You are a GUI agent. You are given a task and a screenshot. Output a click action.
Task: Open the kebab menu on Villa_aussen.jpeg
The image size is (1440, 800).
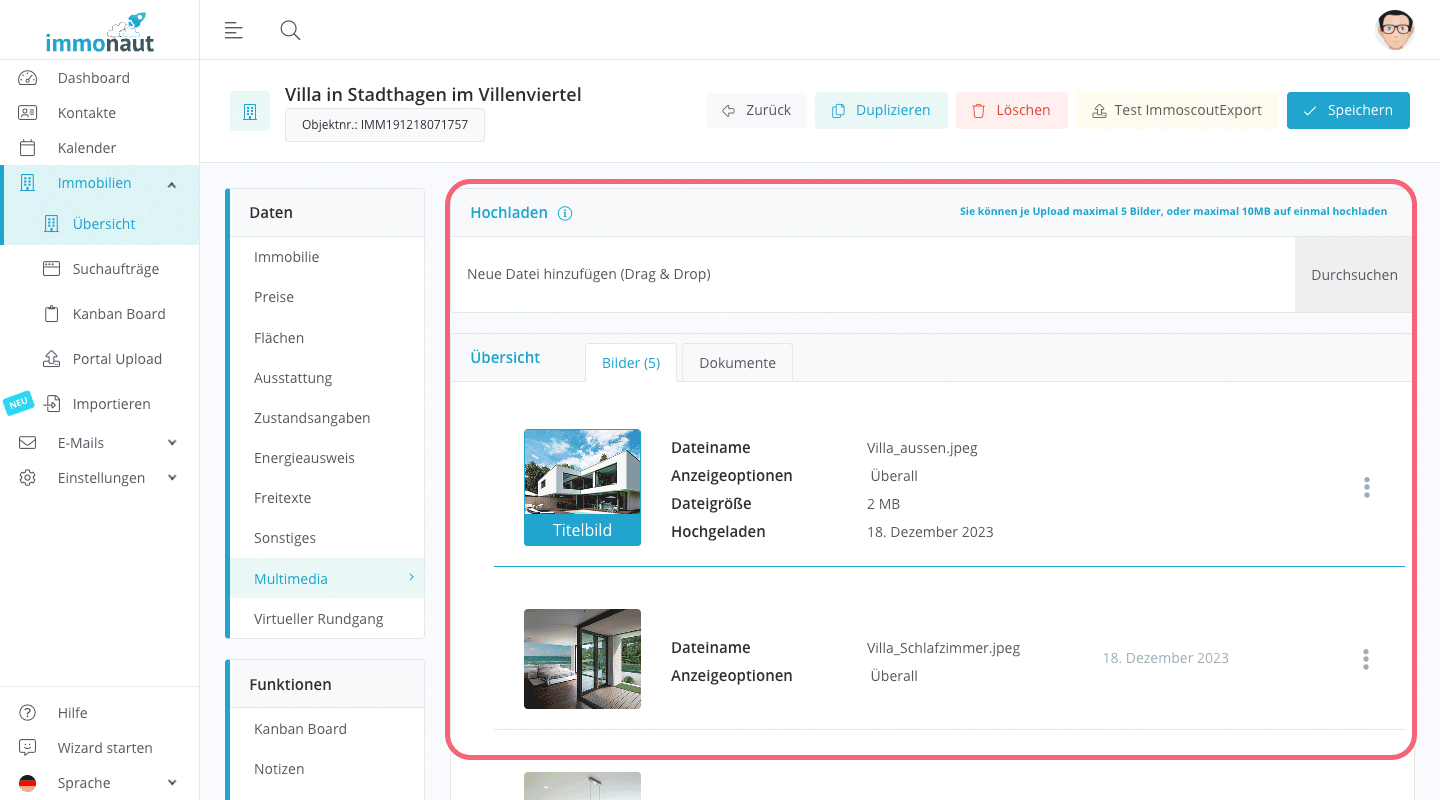coord(1366,487)
